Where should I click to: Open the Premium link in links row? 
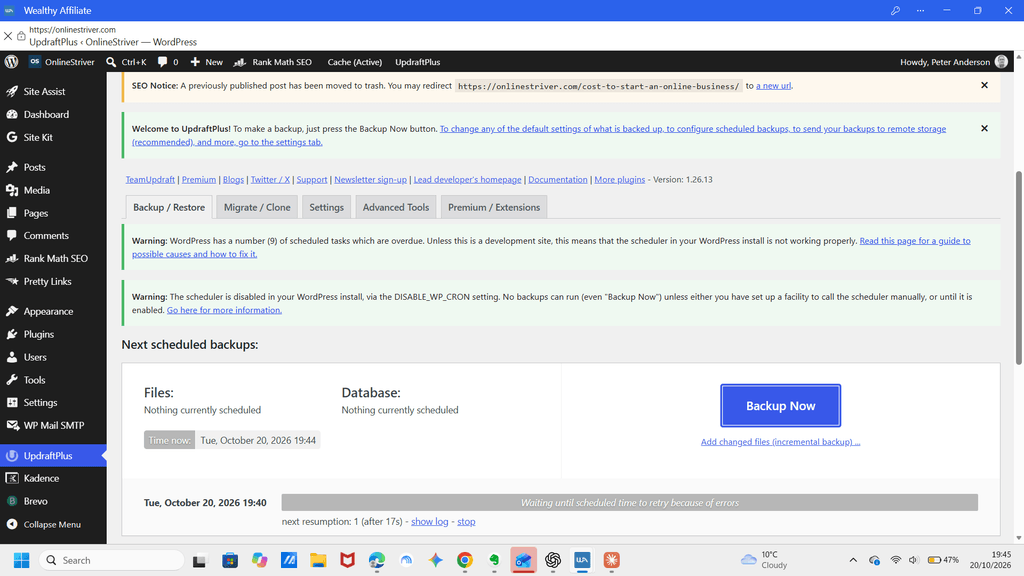coord(199,179)
